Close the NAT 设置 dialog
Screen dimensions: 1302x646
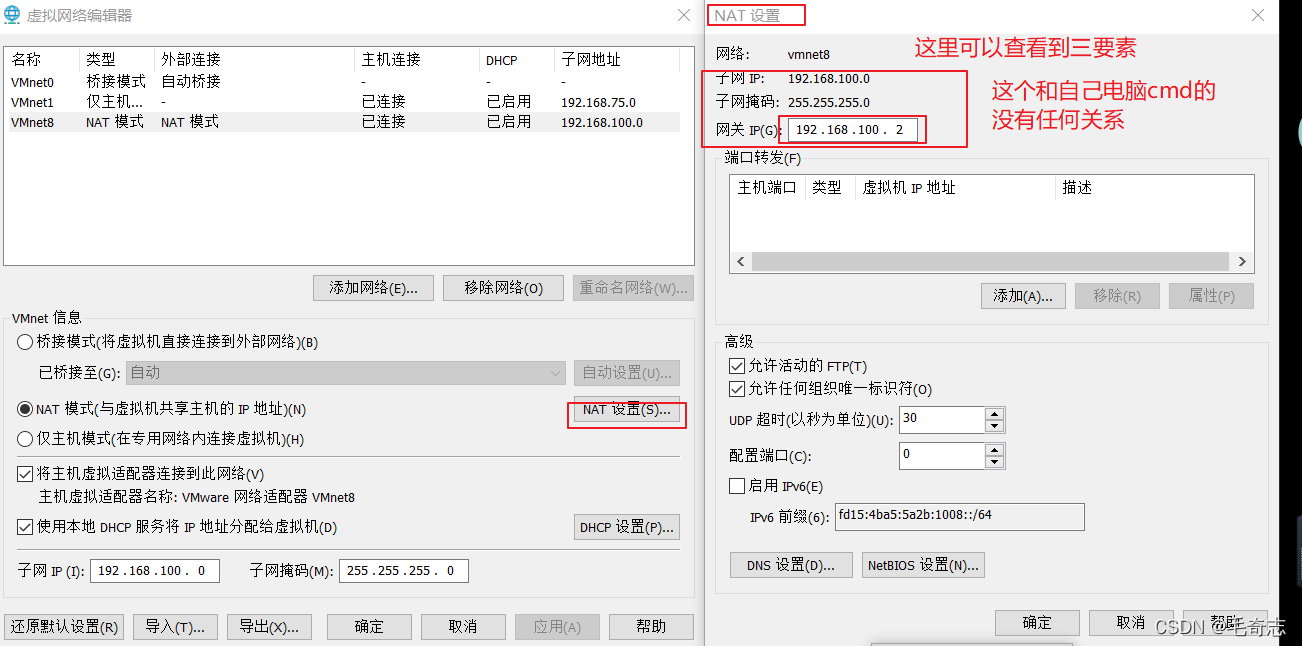(x=1258, y=15)
